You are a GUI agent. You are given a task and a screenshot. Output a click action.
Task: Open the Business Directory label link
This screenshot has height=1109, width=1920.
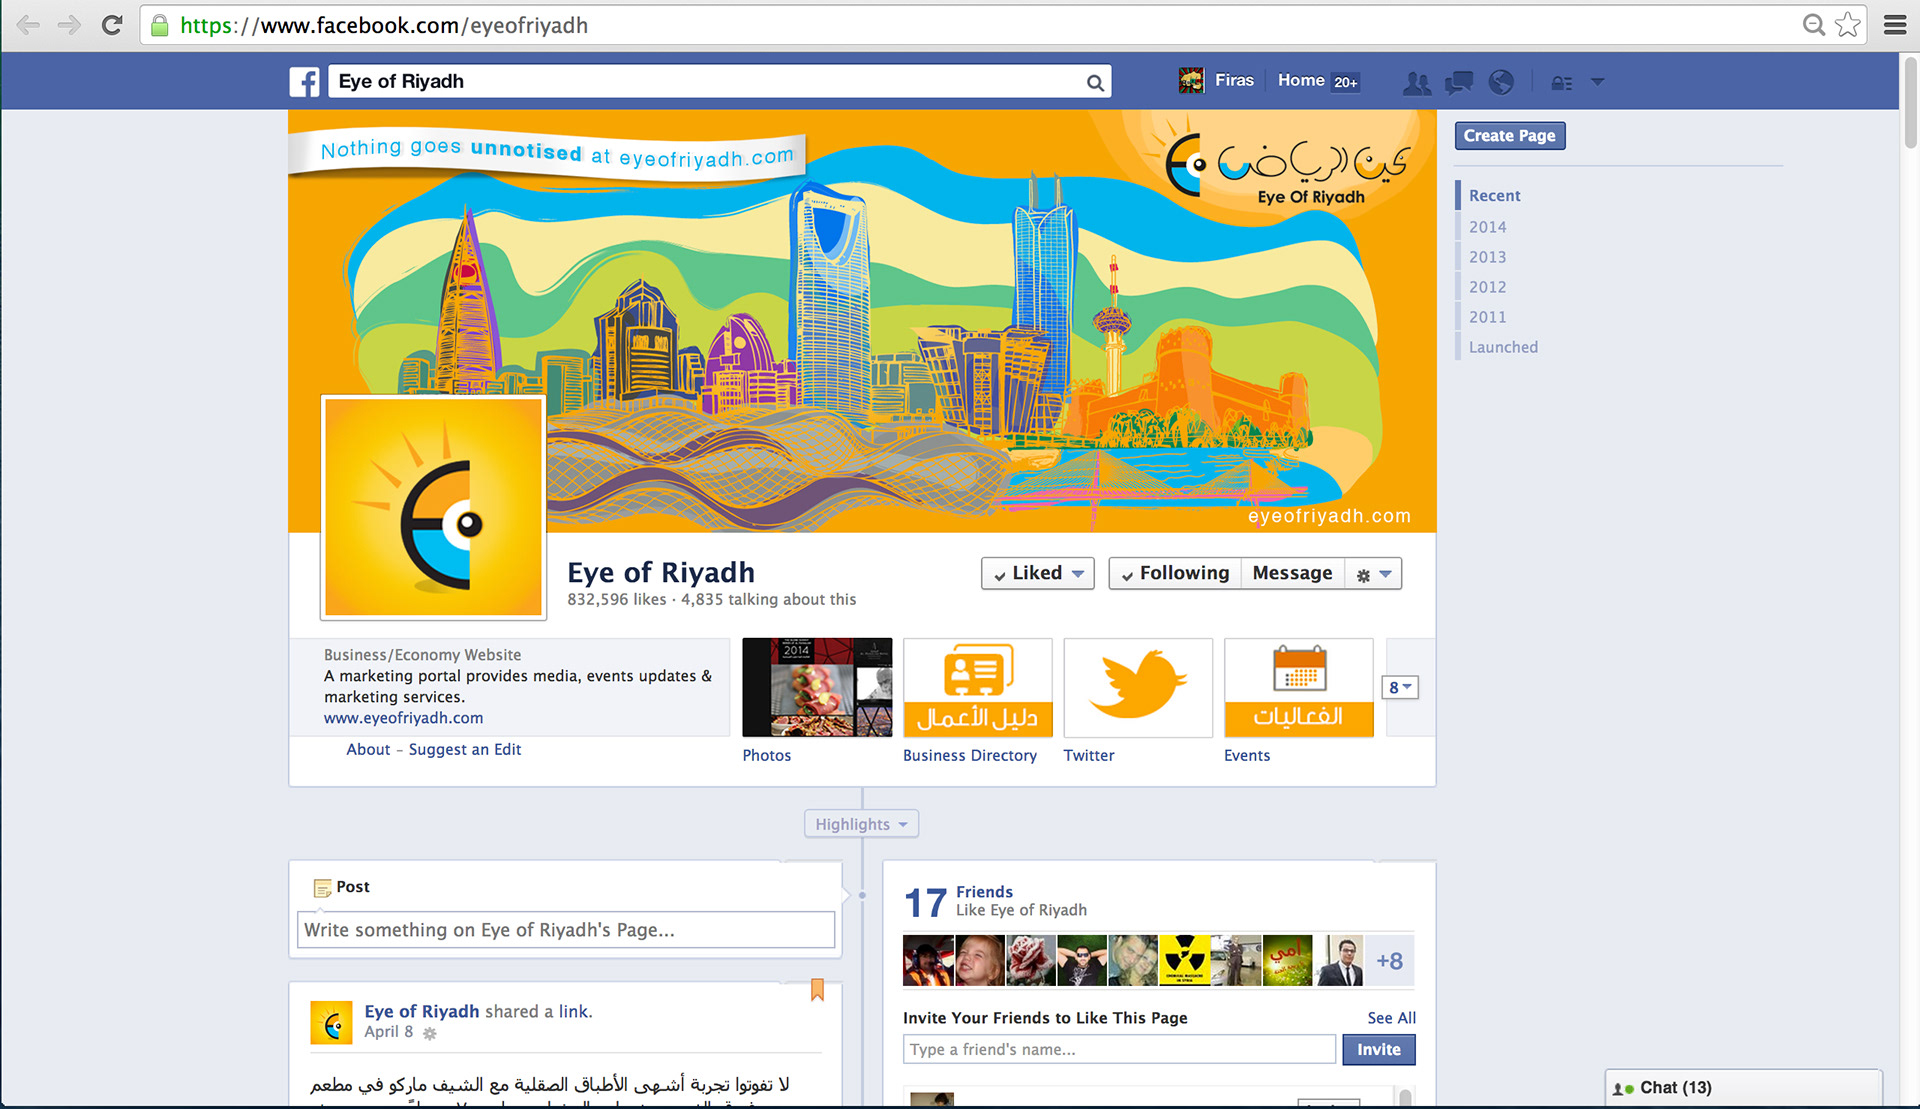coord(969,756)
